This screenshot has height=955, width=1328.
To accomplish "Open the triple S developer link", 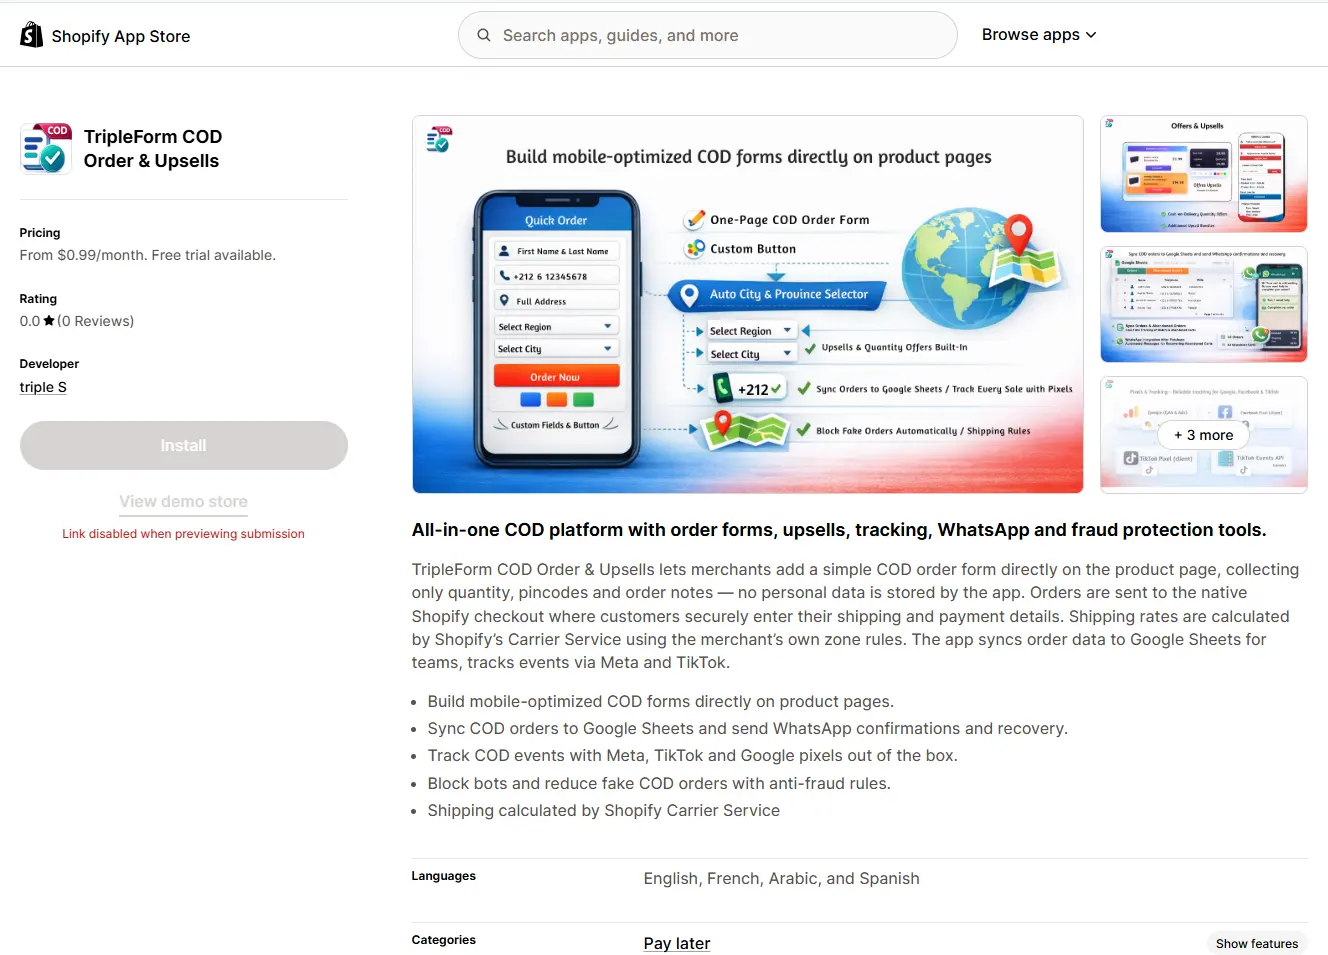I will click(x=43, y=387).
